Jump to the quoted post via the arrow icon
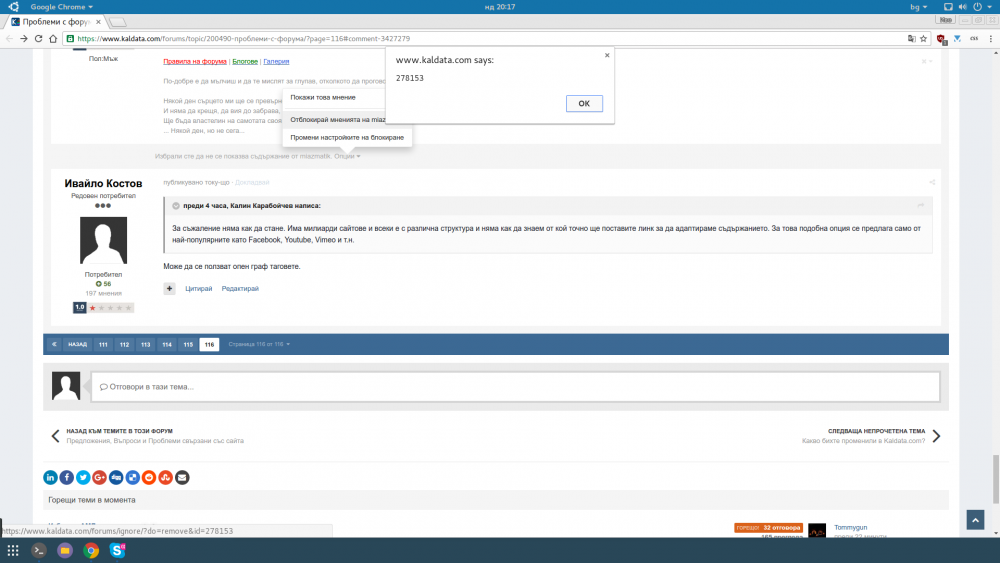The image size is (1000, 563). click(920, 205)
